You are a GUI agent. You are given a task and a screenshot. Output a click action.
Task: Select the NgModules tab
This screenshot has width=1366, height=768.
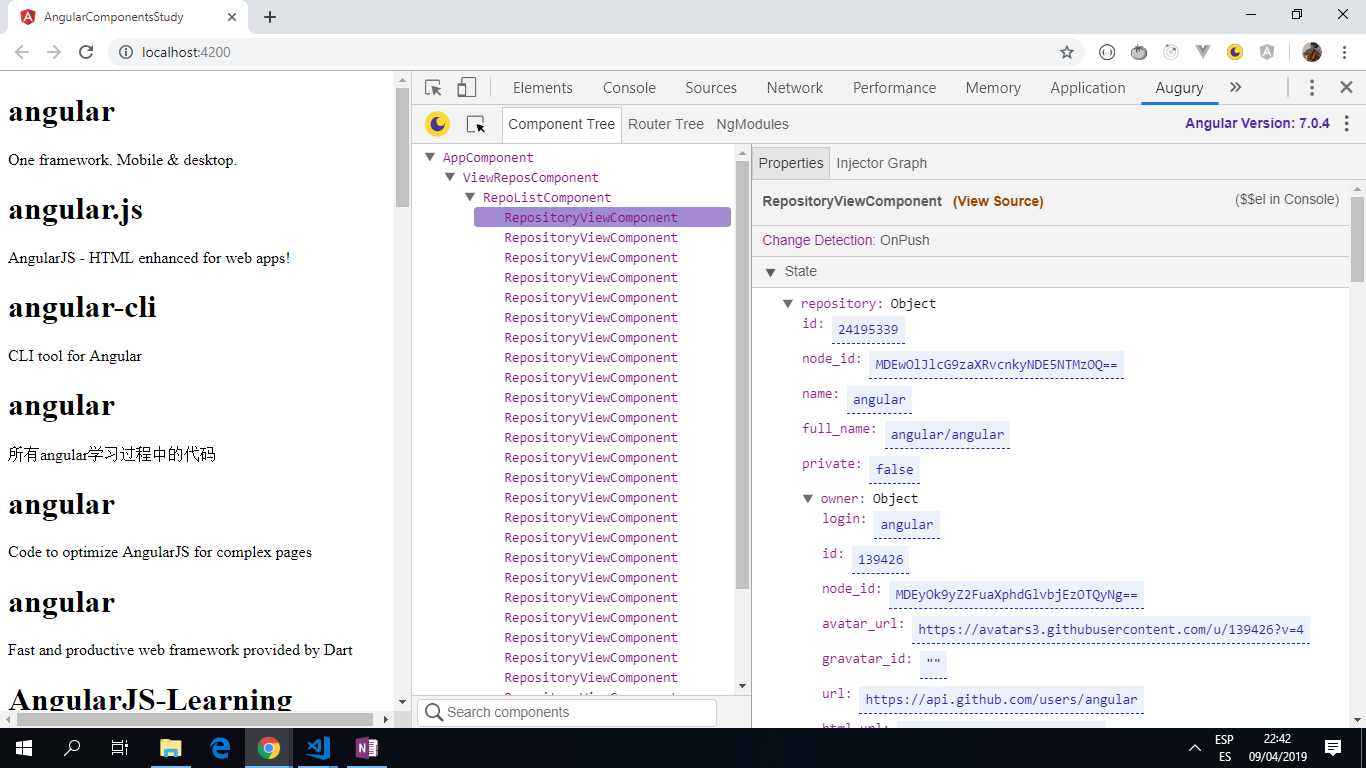pos(752,124)
